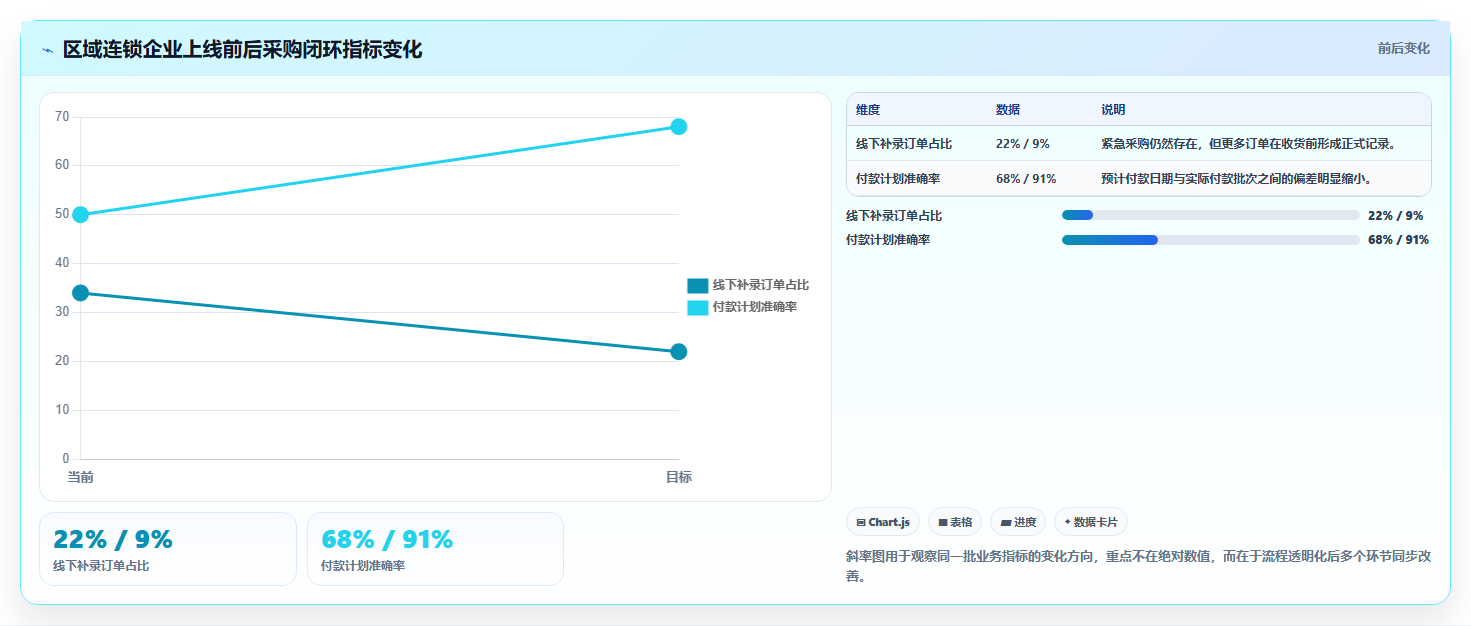Screen dimensions: 1471x626
Task: Toggle 线下补录订单占比 series in chart legend
Action: tap(748, 286)
